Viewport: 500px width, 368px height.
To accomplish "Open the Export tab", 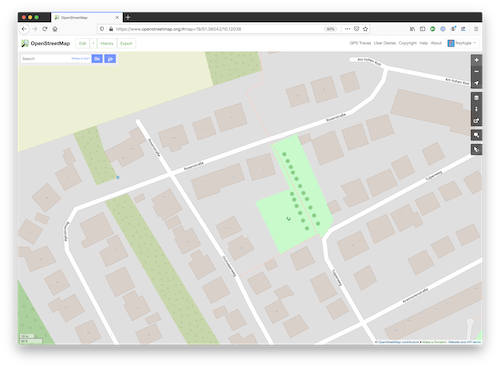I will click(x=126, y=43).
